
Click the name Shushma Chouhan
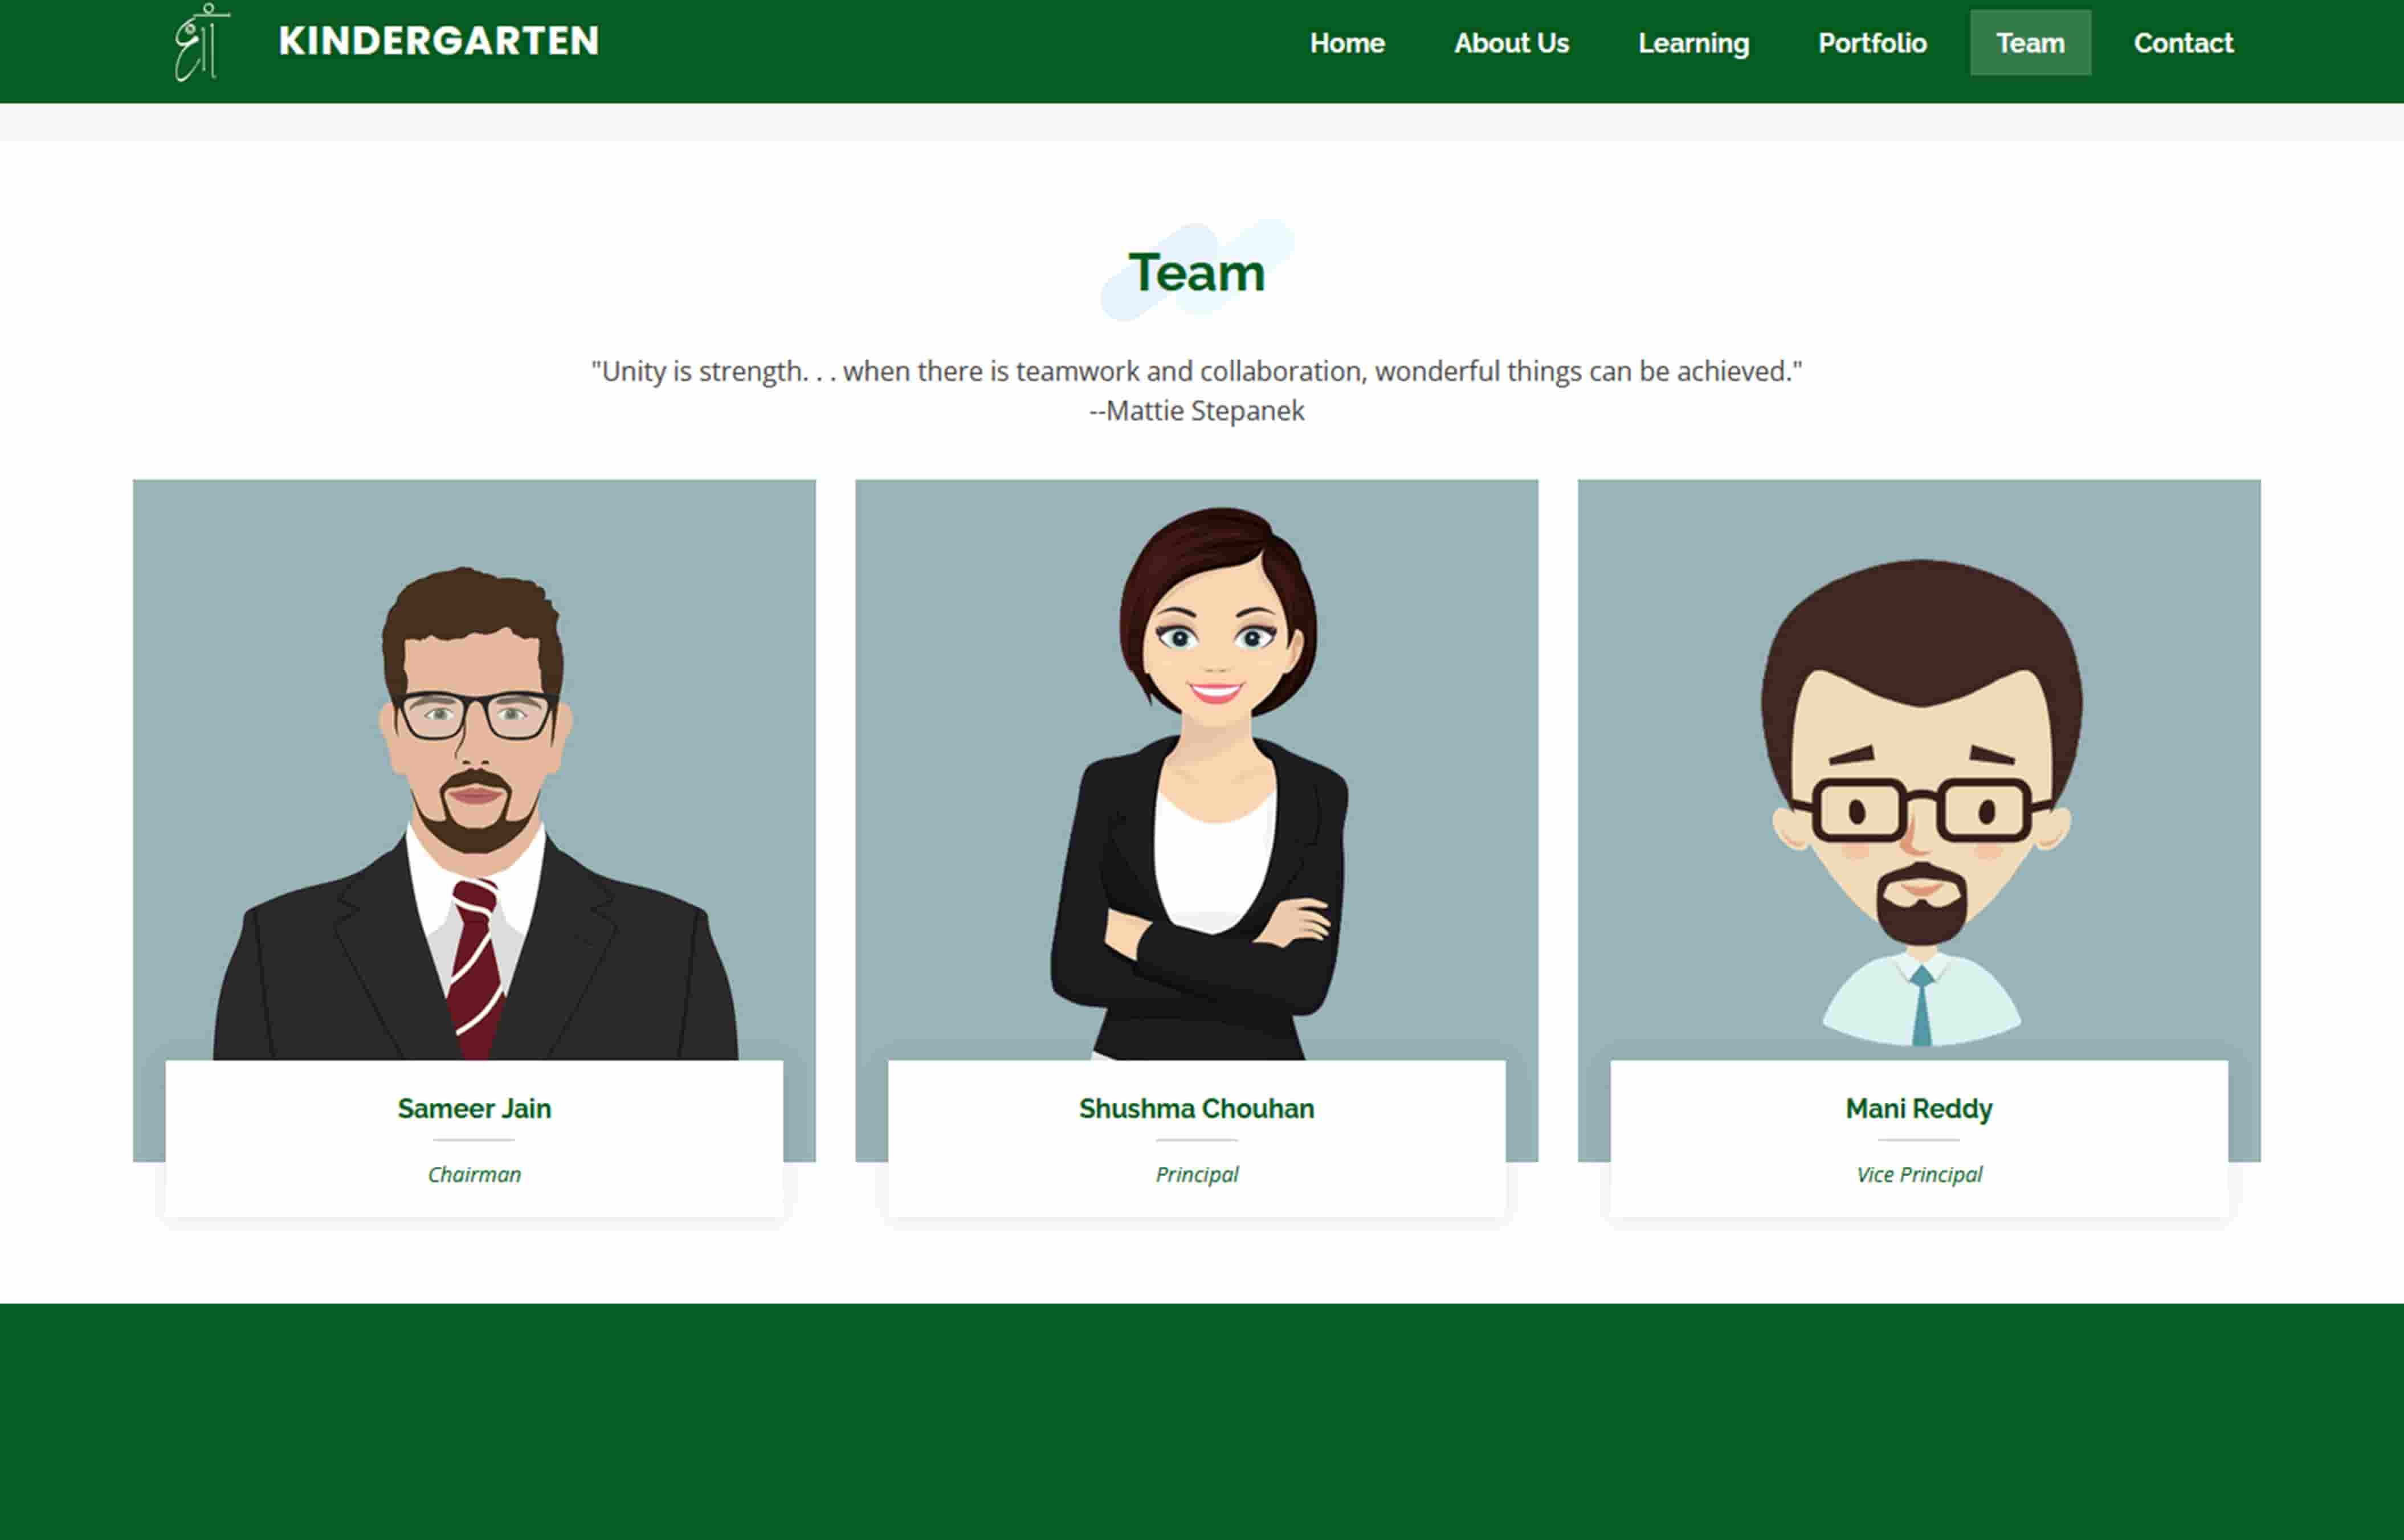1196,1108
